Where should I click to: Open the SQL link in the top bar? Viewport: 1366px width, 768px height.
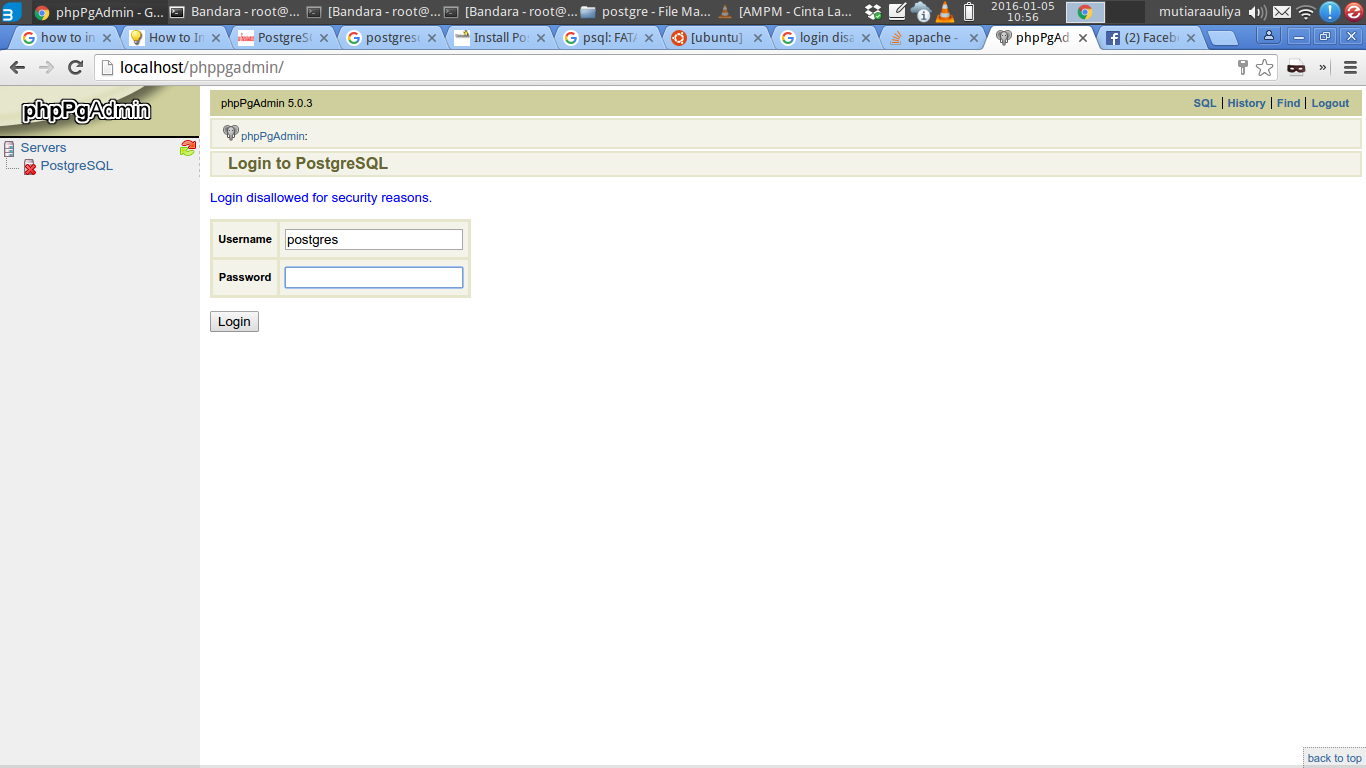click(1205, 103)
